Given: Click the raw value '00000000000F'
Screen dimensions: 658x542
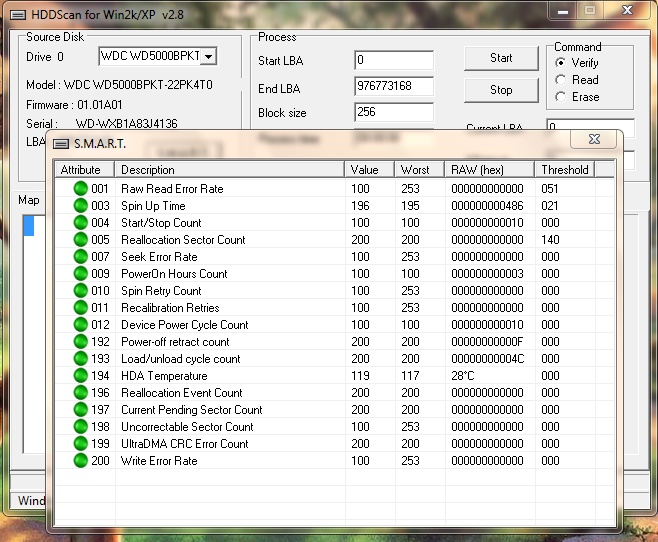Looking at the screenshot, I should [487, 342].
